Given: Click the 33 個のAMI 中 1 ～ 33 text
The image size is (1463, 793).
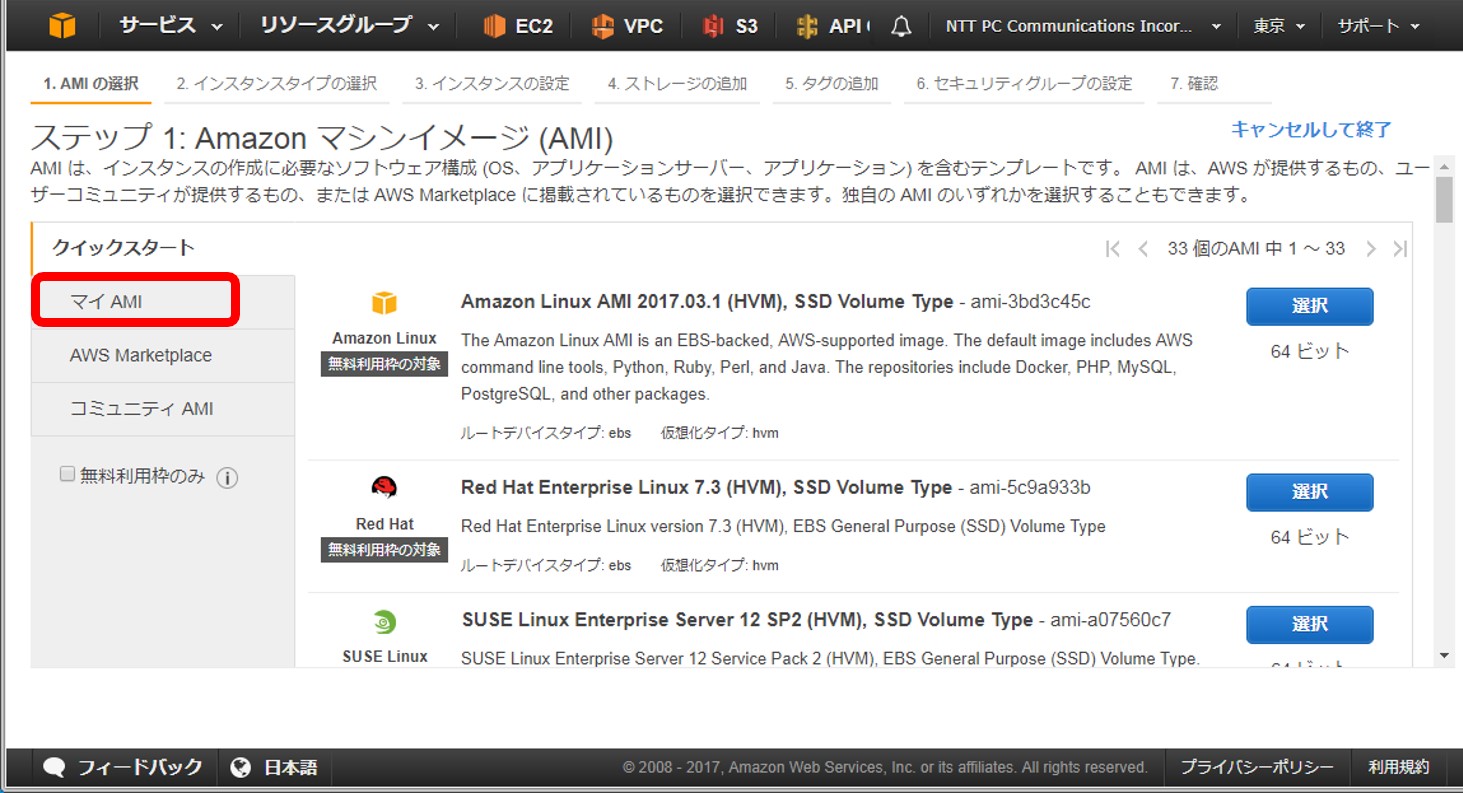Looking at the screenshot, I should pyautogui.click(x=1256, y=249).
